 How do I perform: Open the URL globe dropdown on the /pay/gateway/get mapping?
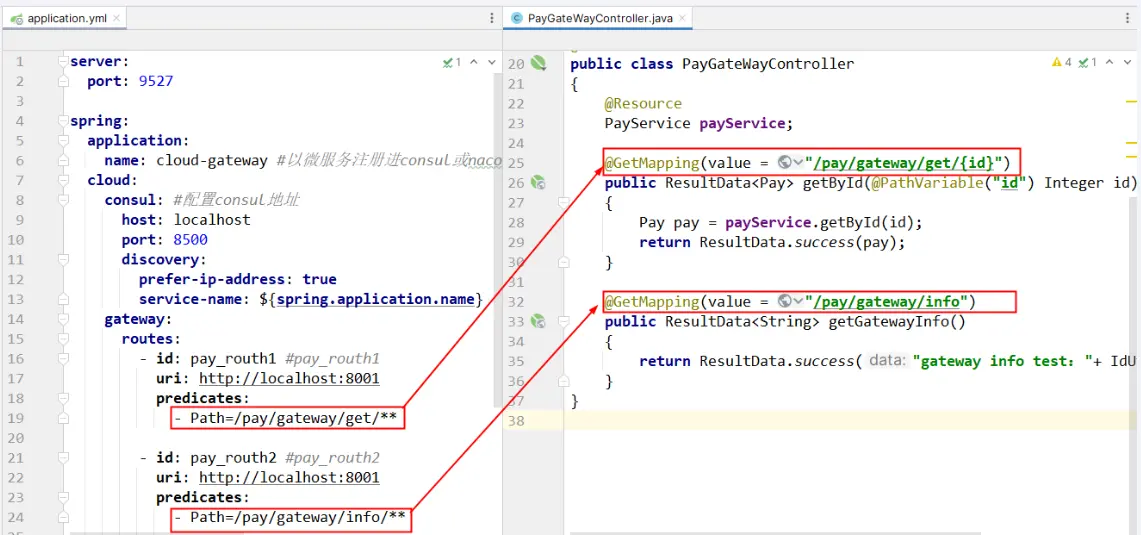tap(791, 162)
